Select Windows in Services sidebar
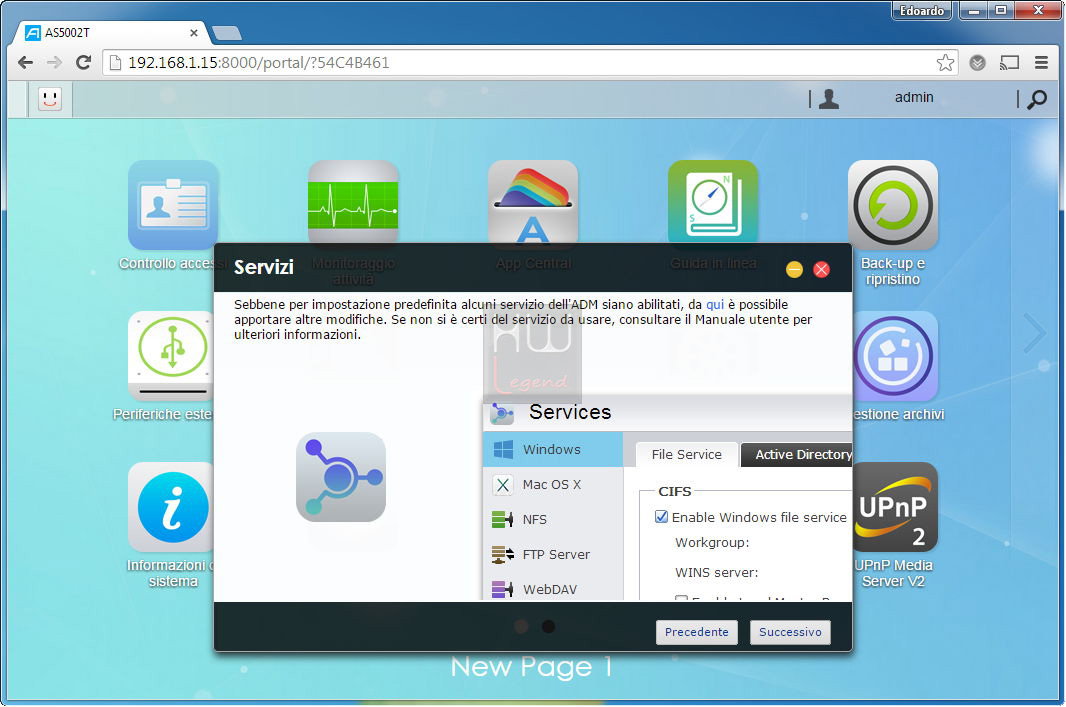The width and height of the screenshot is (1066, 707). point(553,449)
